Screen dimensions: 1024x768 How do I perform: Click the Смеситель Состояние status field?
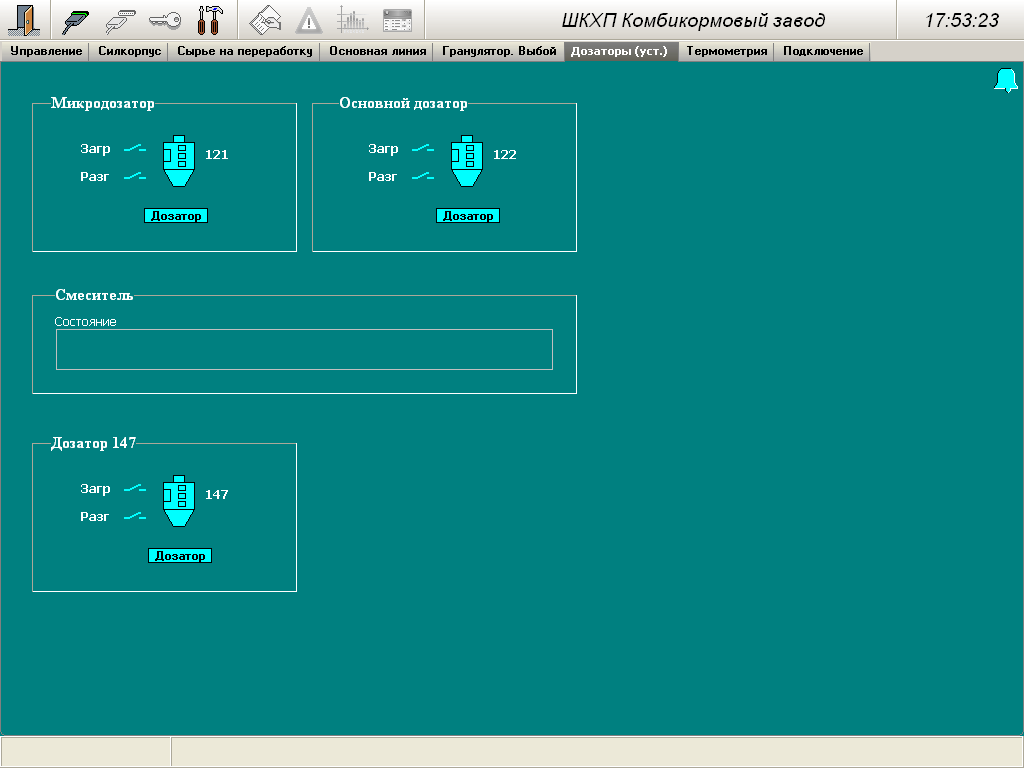point(304,349)
